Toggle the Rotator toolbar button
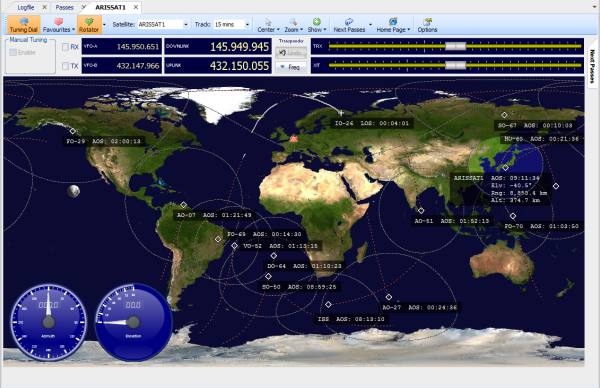 click(x=89, y=25)
